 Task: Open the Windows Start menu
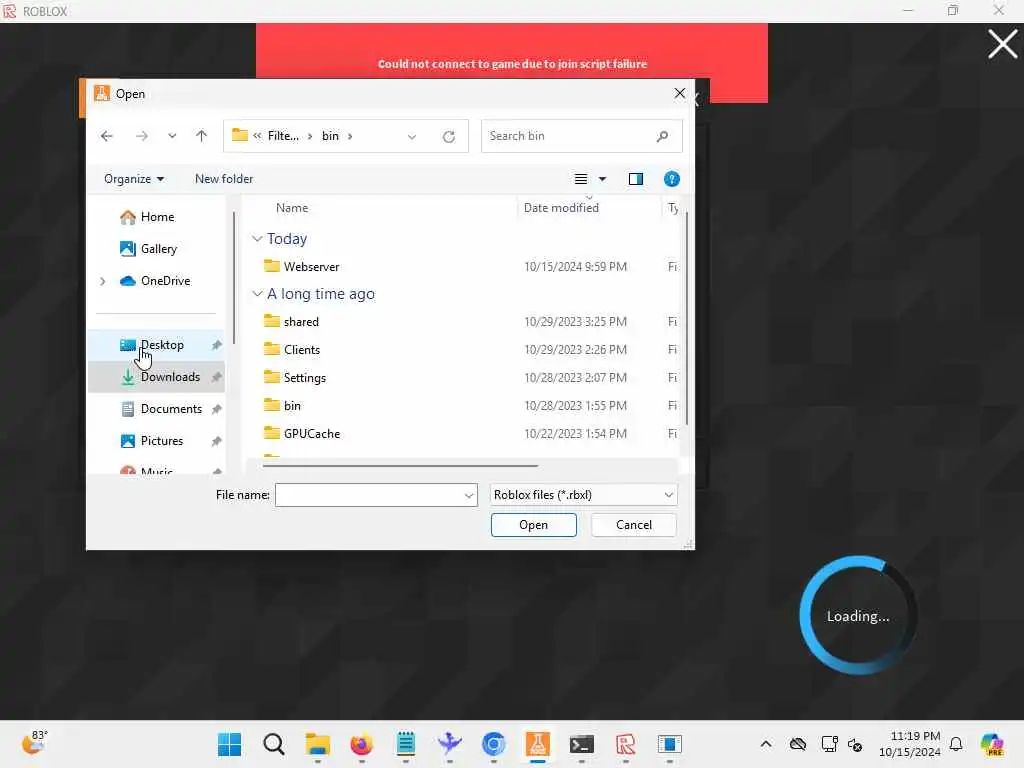(229, 744)
